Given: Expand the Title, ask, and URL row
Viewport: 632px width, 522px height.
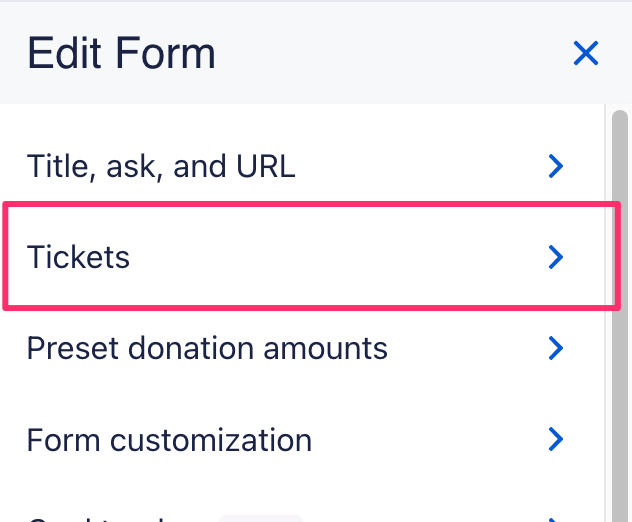Looking at the screenshot, I should pyautogui.click(x=300, y=166).
